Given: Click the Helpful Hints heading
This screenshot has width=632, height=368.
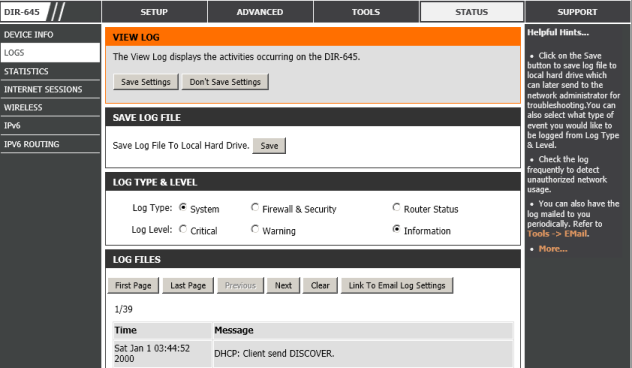Looking at the screenshot, I should coord(558,32).
